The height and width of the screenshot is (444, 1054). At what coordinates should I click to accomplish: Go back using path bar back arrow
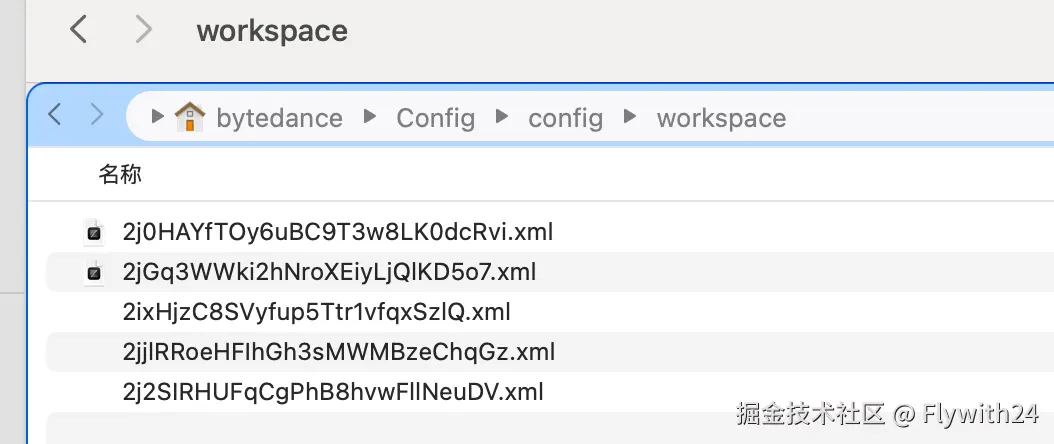(55, 115)
